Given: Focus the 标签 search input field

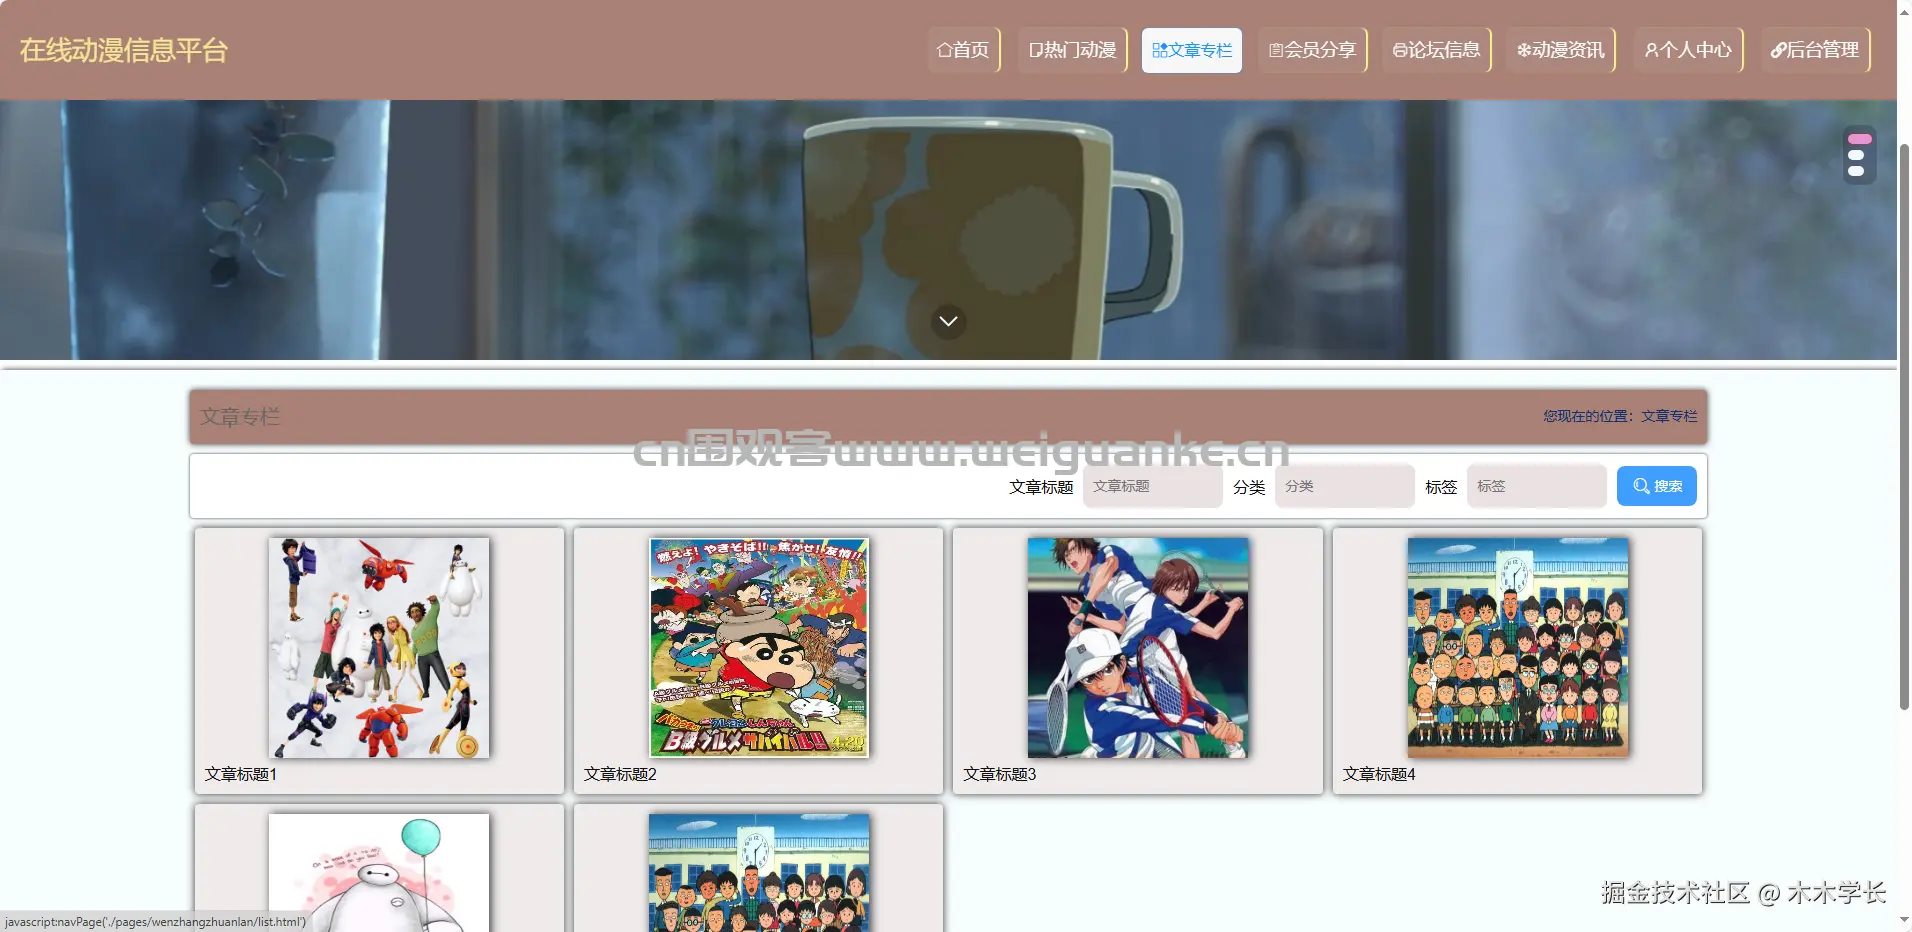Looking at the screenshot, I should coord(1537,486).
